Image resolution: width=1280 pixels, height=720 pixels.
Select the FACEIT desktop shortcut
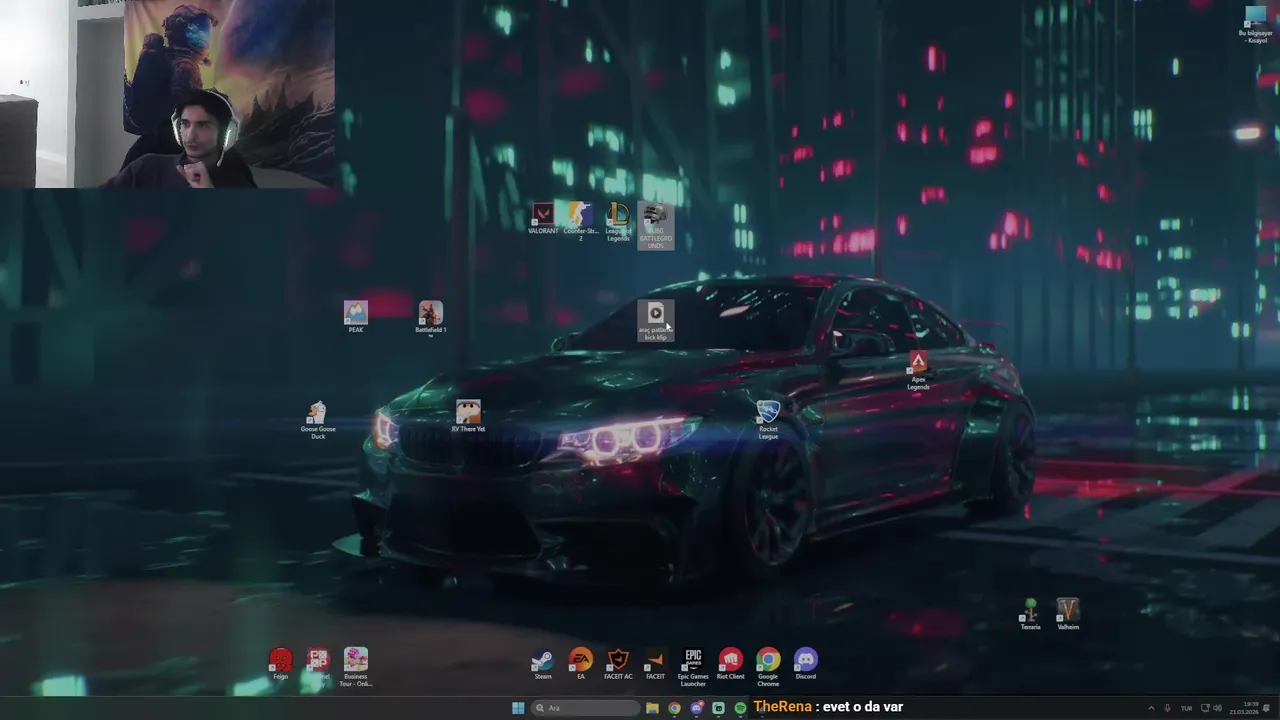[655, 664]
